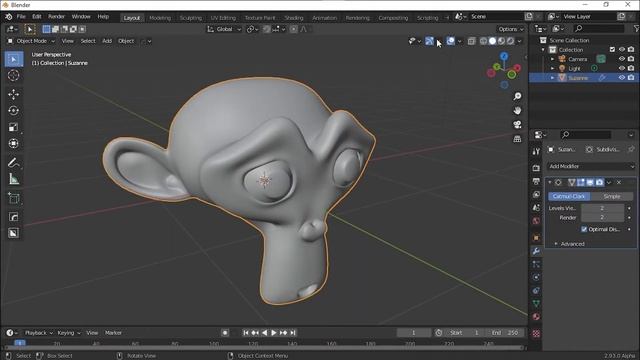
Task: Hide Suzanne in viewport via eye icon
Action: pos(622,78)
